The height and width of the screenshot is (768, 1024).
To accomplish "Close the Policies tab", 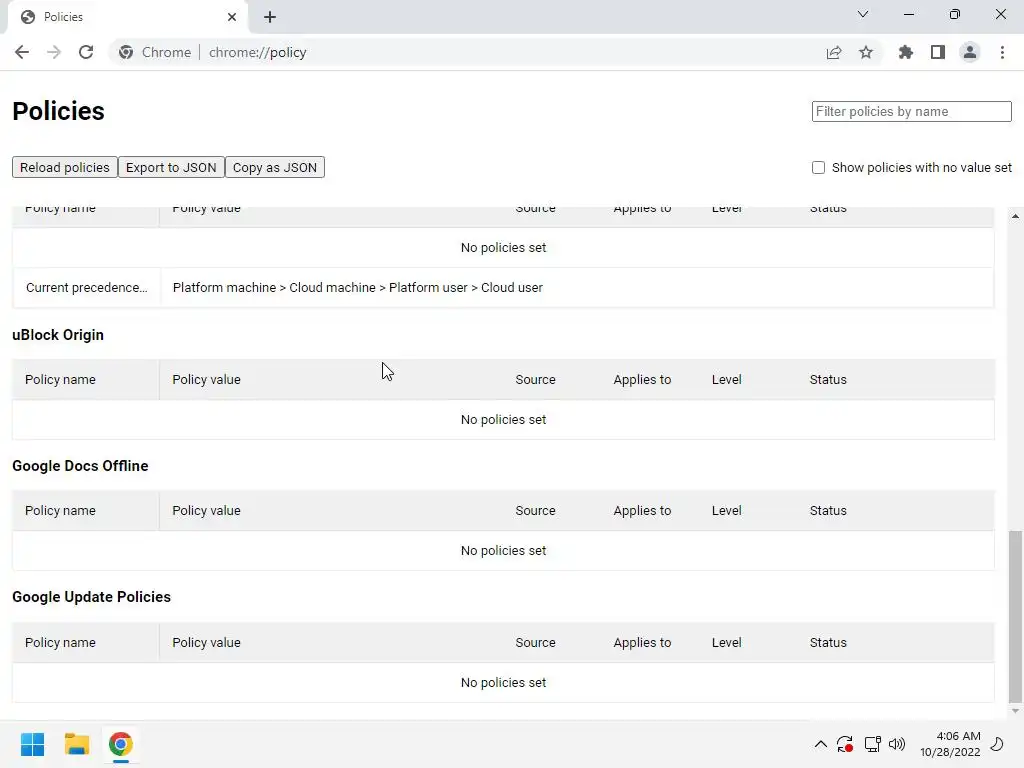I will [x=232, y=17].
